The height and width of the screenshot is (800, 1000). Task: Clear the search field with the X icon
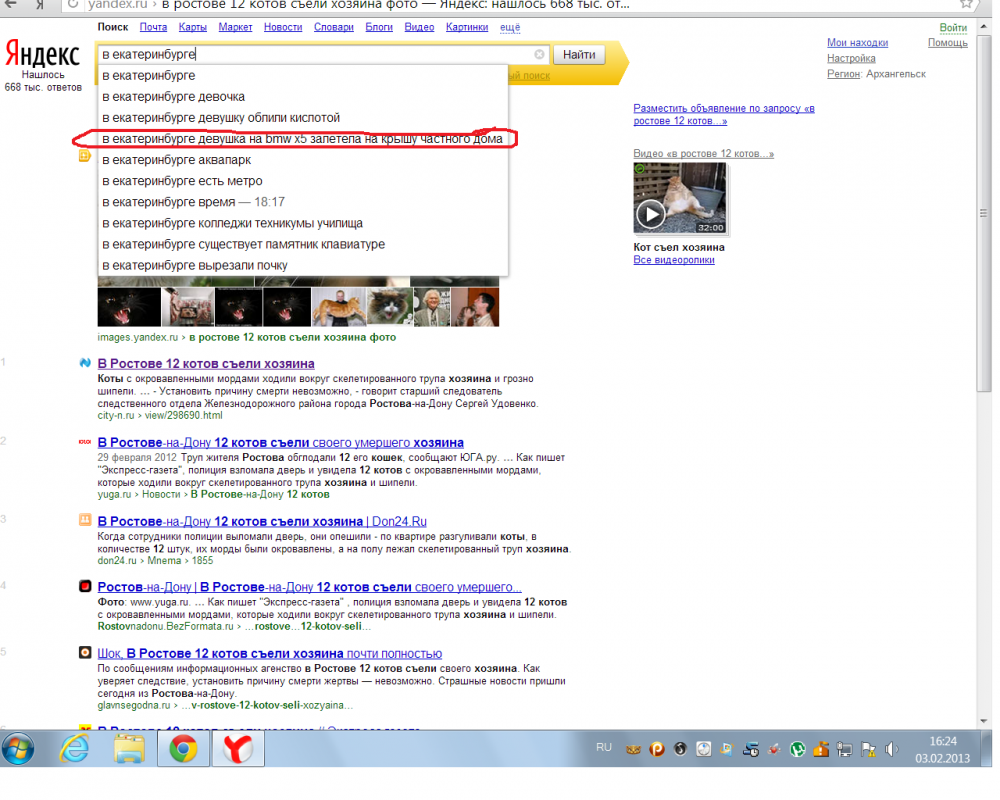pos(539,54)
